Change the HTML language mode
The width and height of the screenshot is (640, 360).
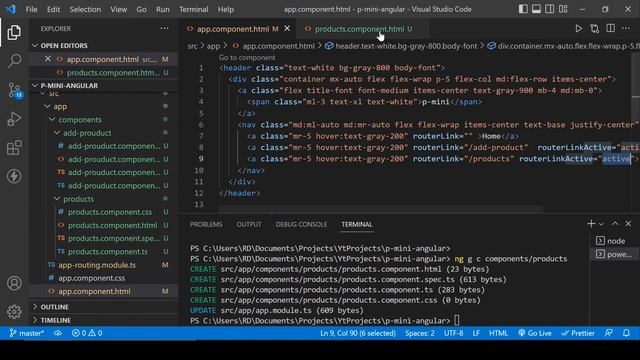click(x=498, y=333)
